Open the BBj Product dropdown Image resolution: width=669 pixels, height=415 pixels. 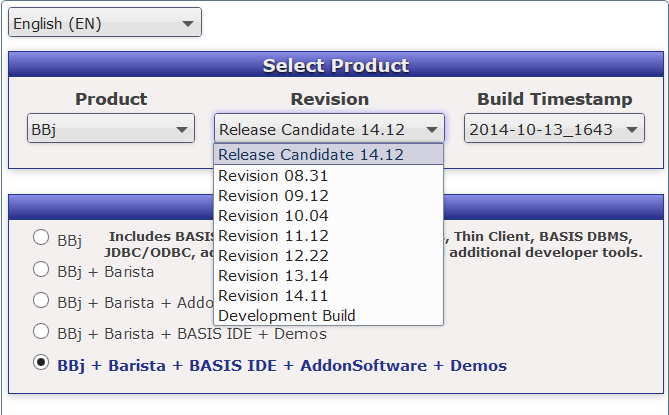[110, 129]
